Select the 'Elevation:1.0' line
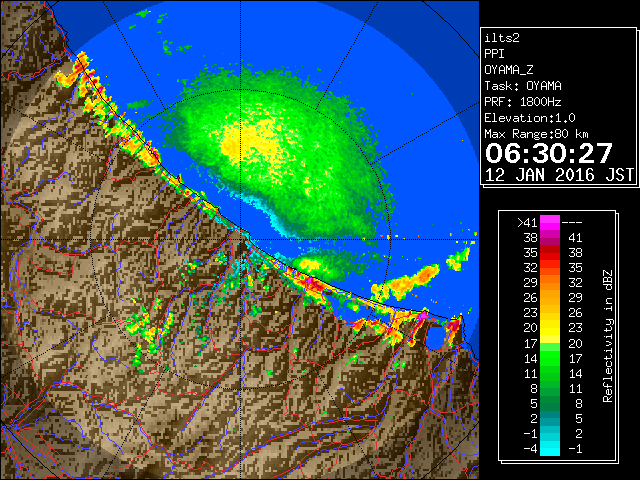Image resolution: width=640 pixels, height=480 pixels. coord(530,118)
